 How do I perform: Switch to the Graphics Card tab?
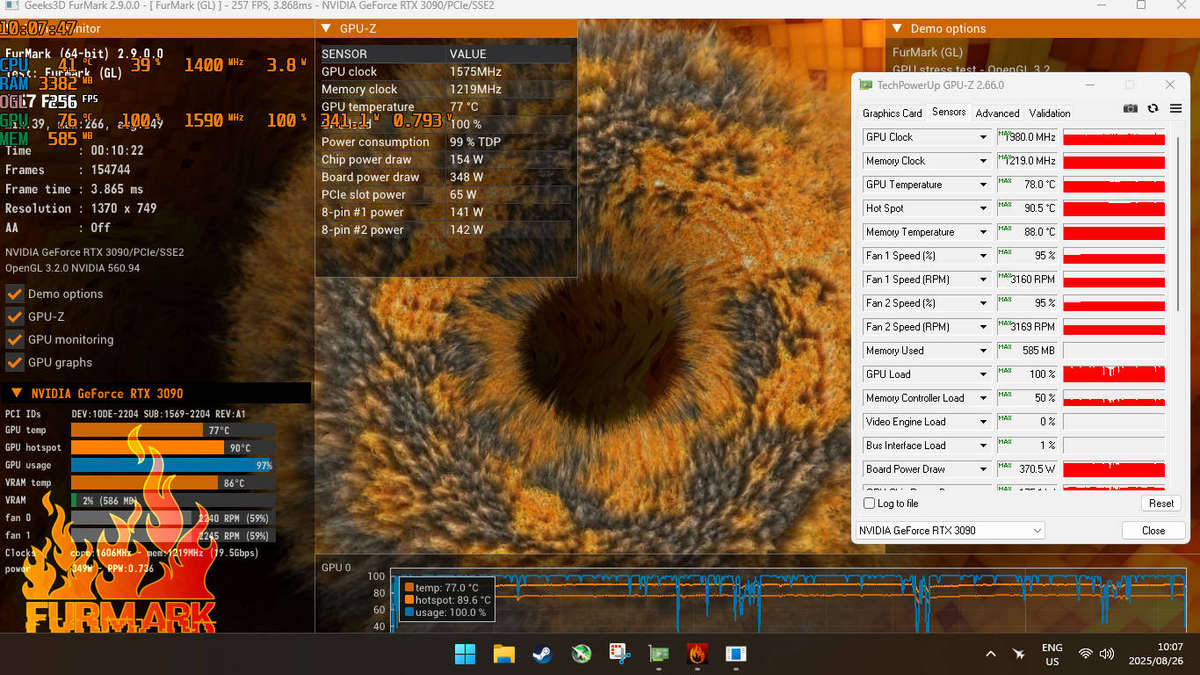[892, 113]
